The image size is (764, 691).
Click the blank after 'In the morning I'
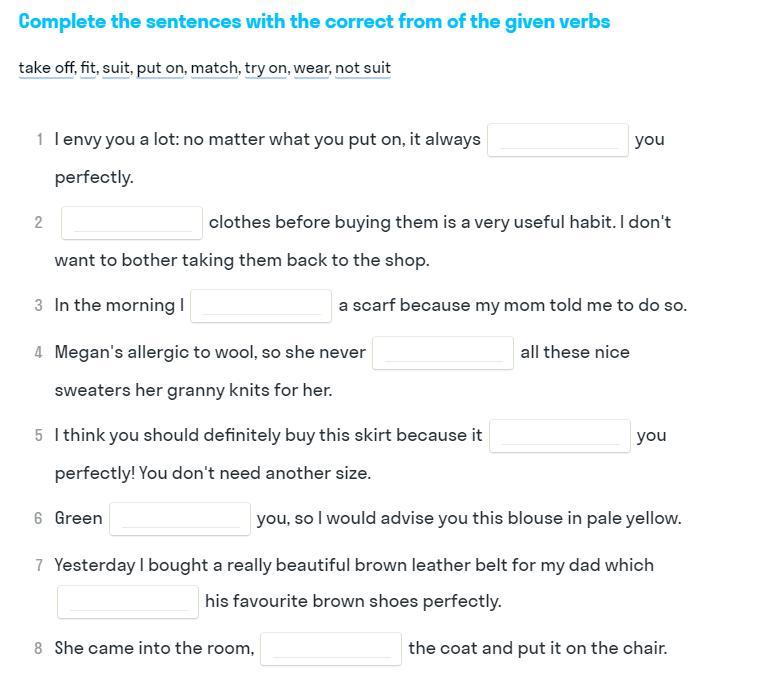[261, 306]
